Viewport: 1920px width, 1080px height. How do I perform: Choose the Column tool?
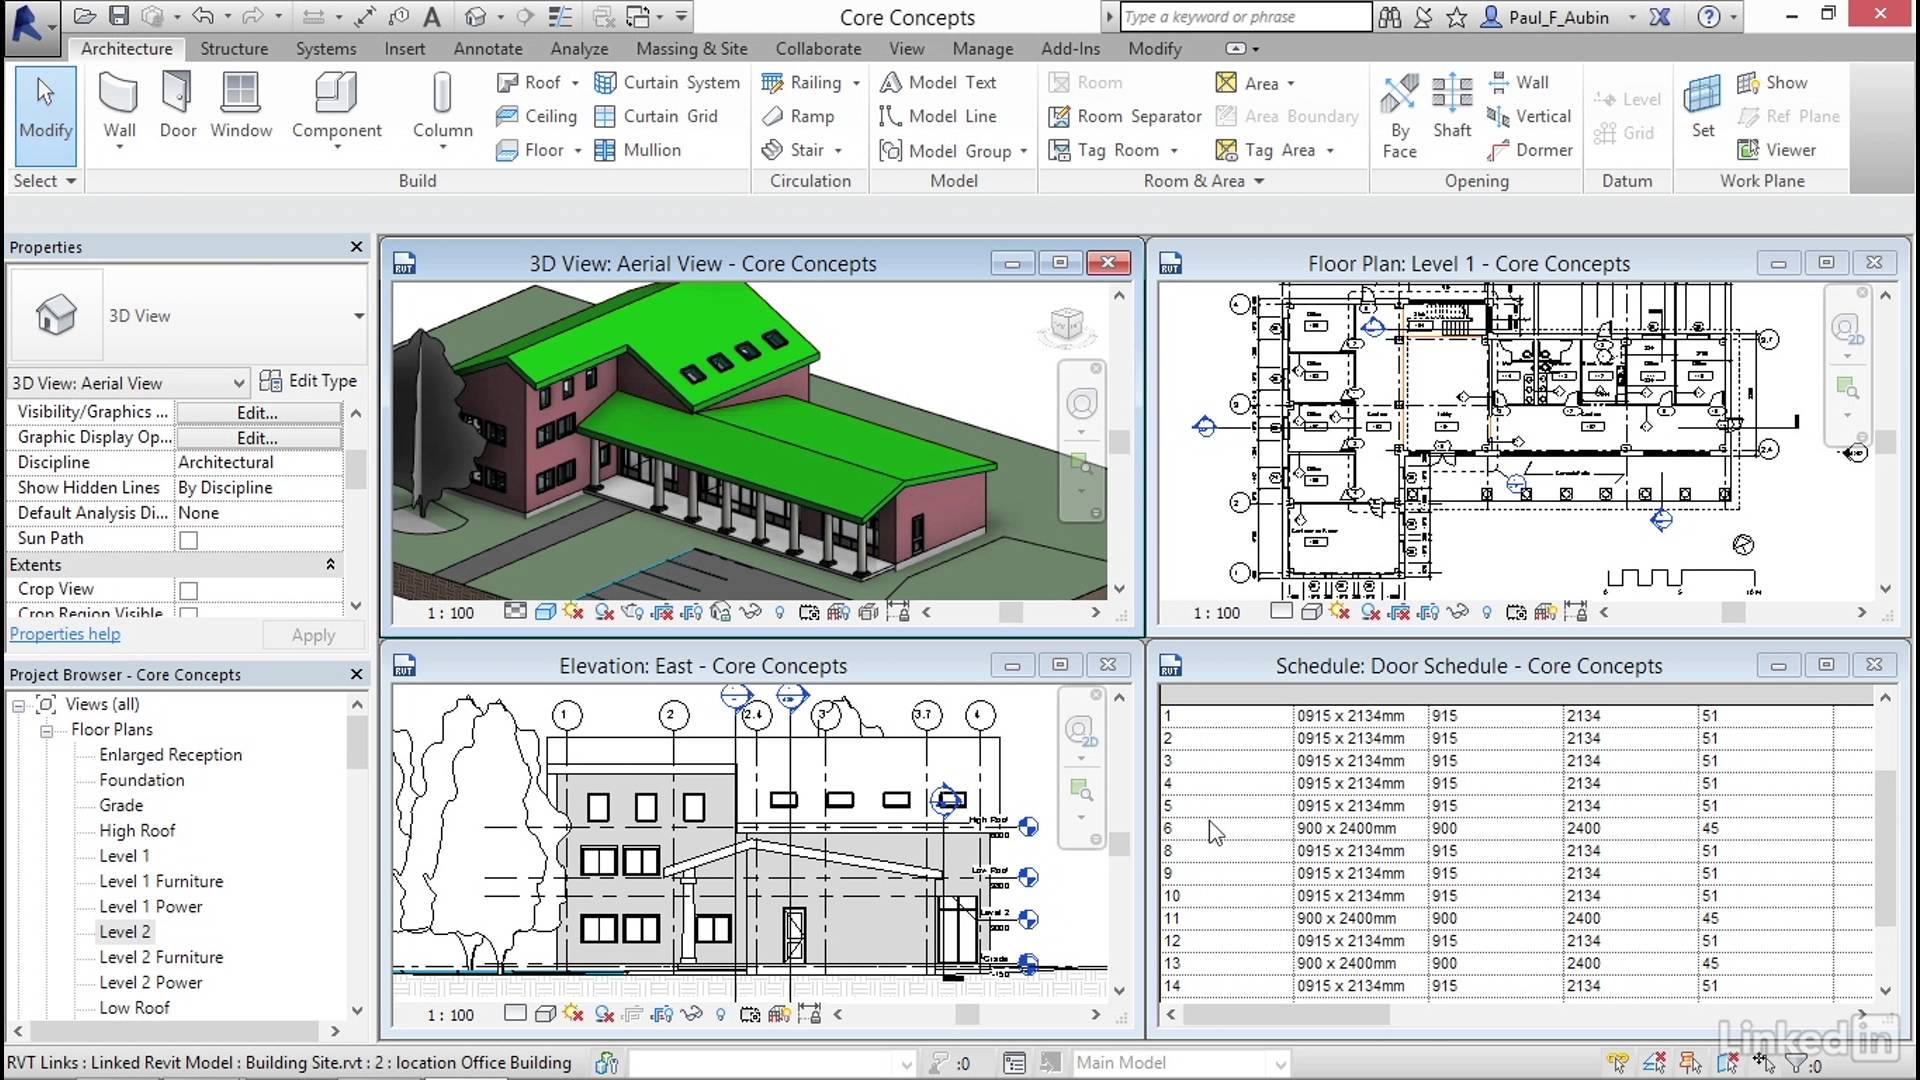tap(442, 106)
